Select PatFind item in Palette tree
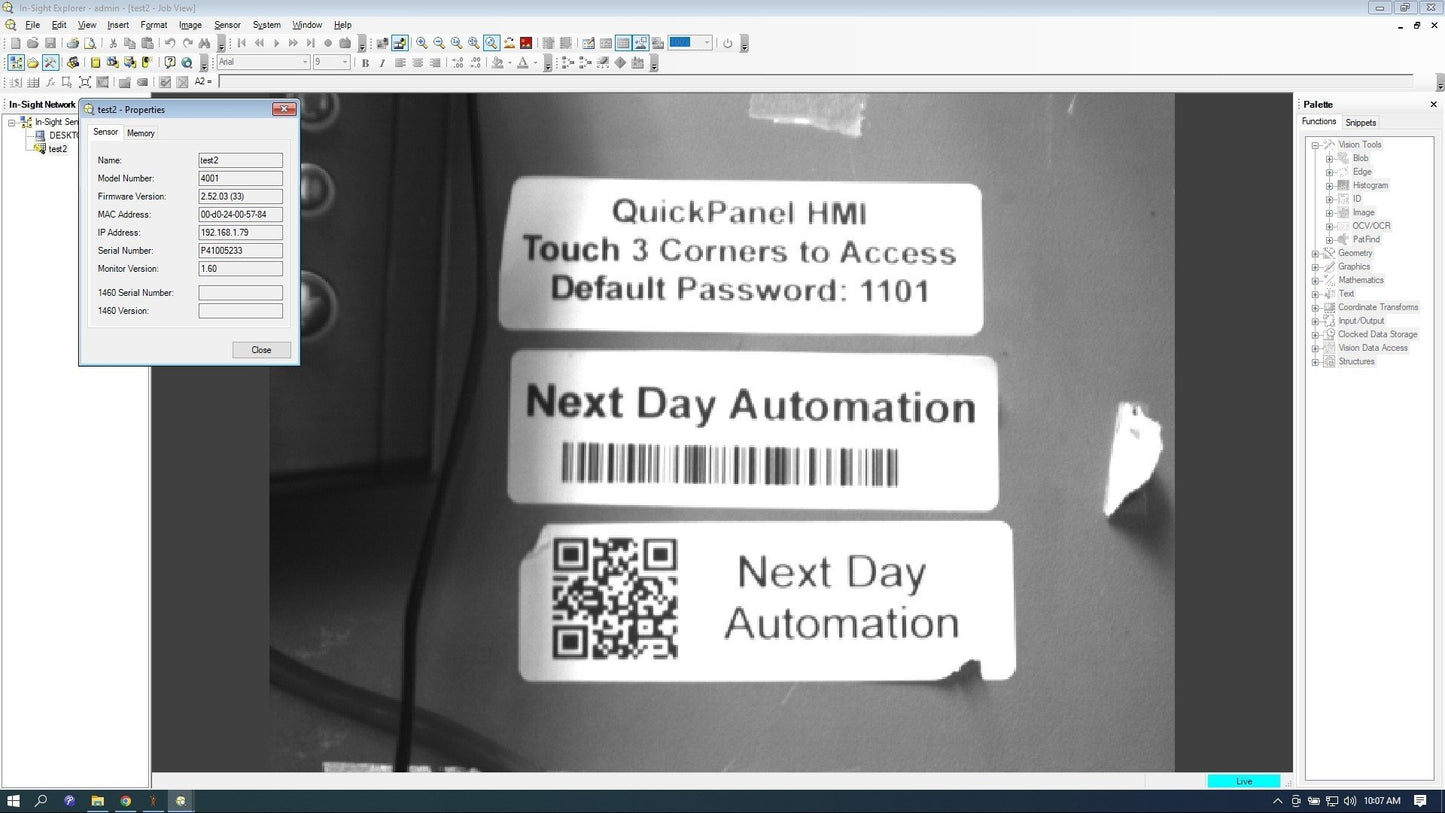Screen dimensions: 1445x813 coord(1366,239)
